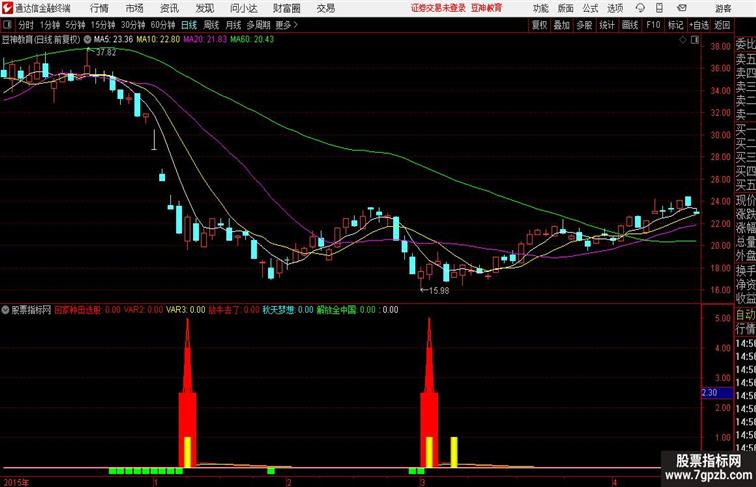The image size is (756, 487).
Task: Click the 自动 label in the right panel
Action: point(745,315)
